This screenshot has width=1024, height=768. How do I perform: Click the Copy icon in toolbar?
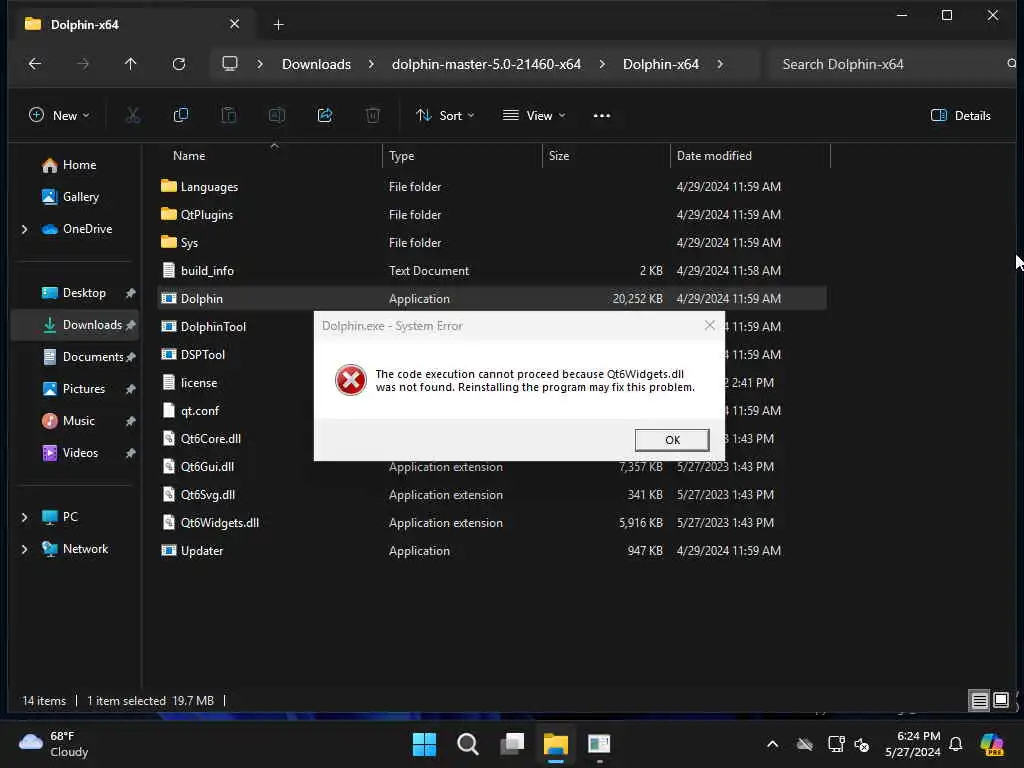181,116
